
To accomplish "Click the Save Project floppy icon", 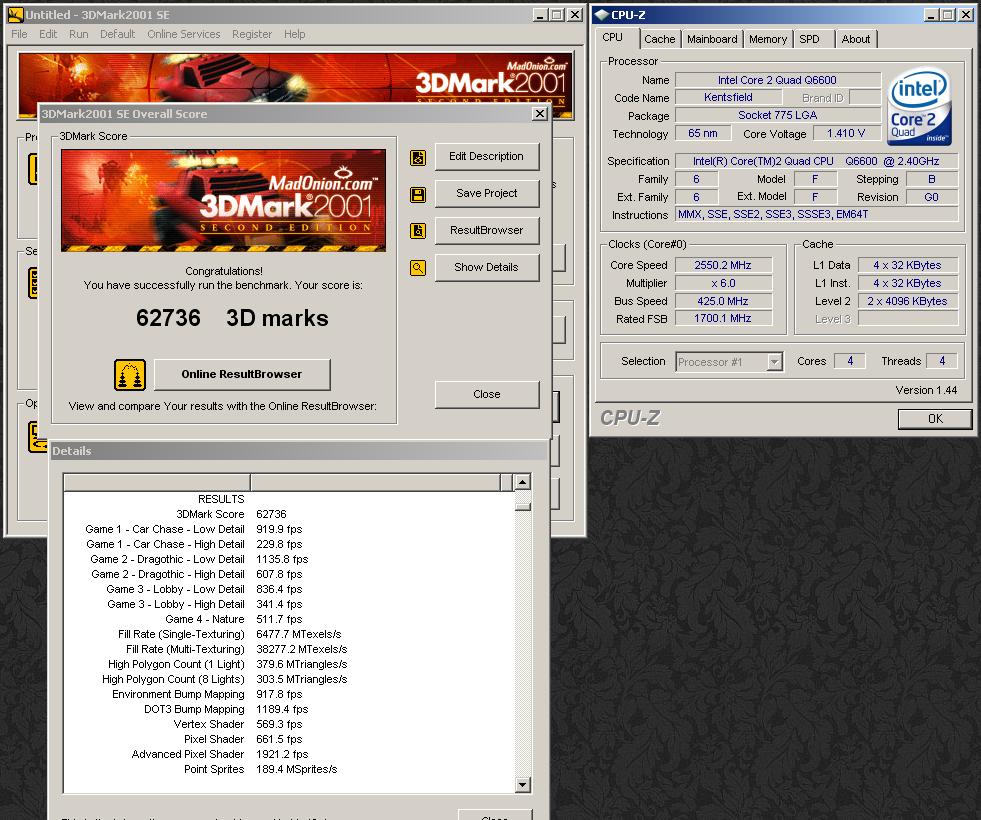I will 418,195.
